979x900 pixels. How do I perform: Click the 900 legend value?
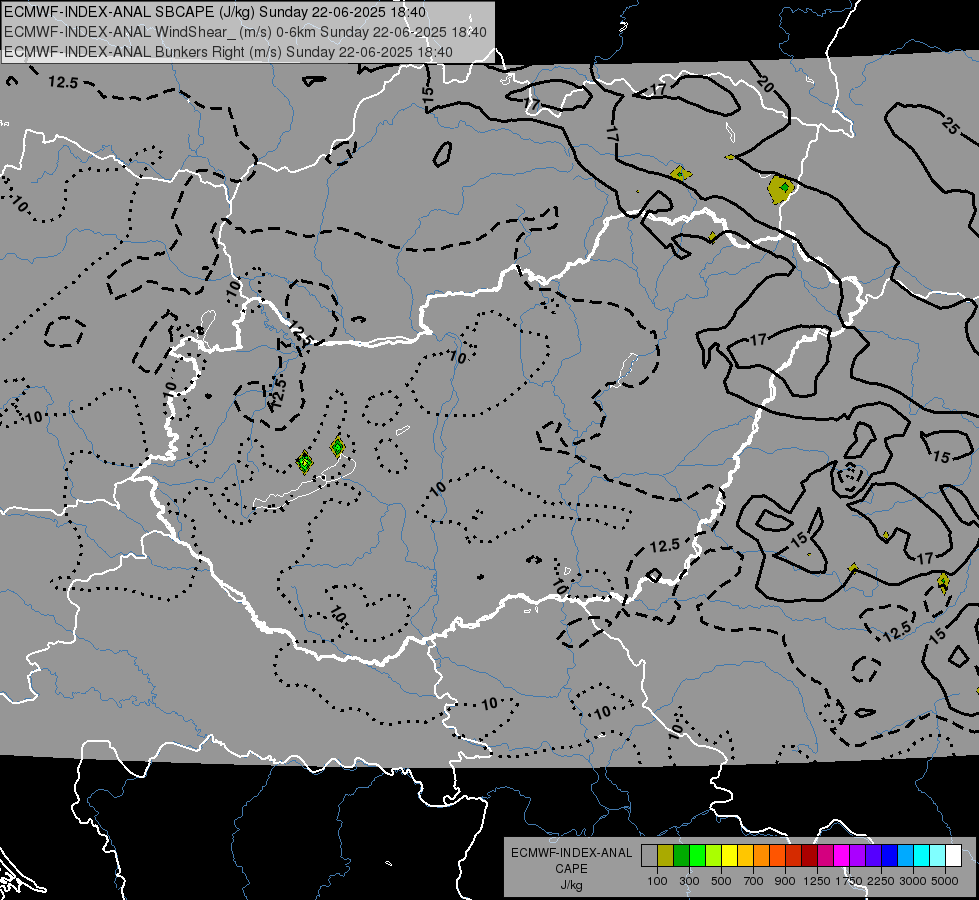(785, 881)
